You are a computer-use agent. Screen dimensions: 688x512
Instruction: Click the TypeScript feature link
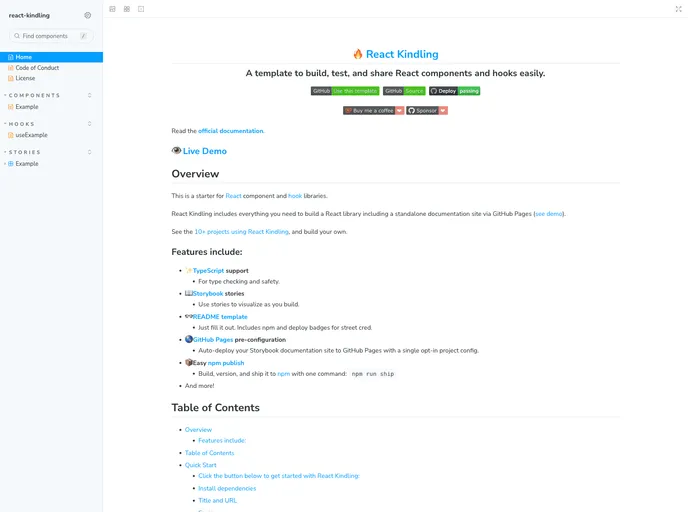(208, 271)
